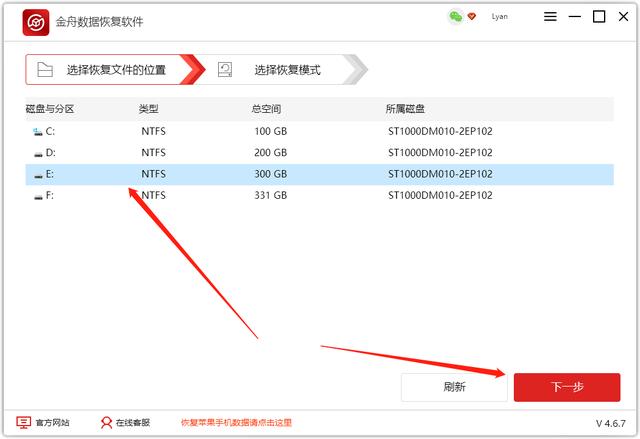
Task: Click the D: drive icon
Action: point(38,153)
